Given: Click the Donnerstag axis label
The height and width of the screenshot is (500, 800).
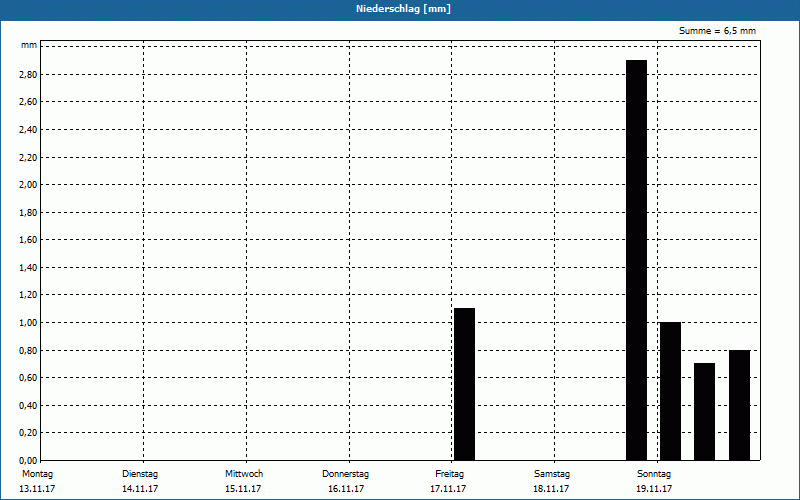Looking at the screenshot, I should click(345, 474).
